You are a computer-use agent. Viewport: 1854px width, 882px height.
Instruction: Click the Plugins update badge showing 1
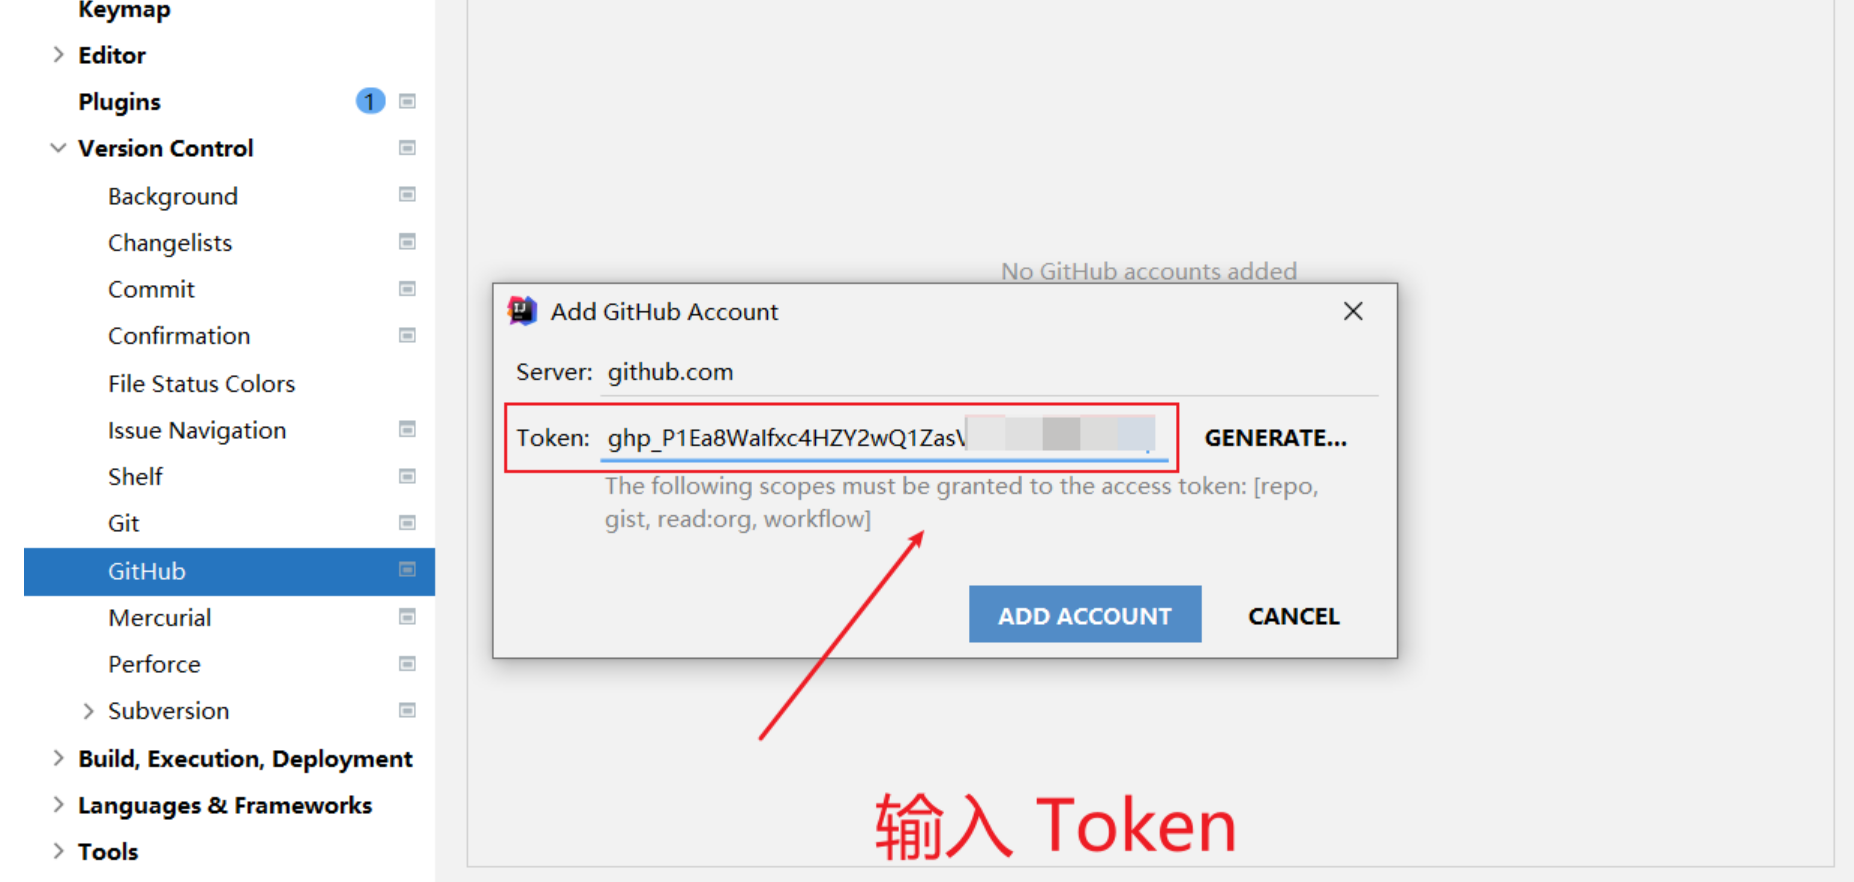click(370, 101)
